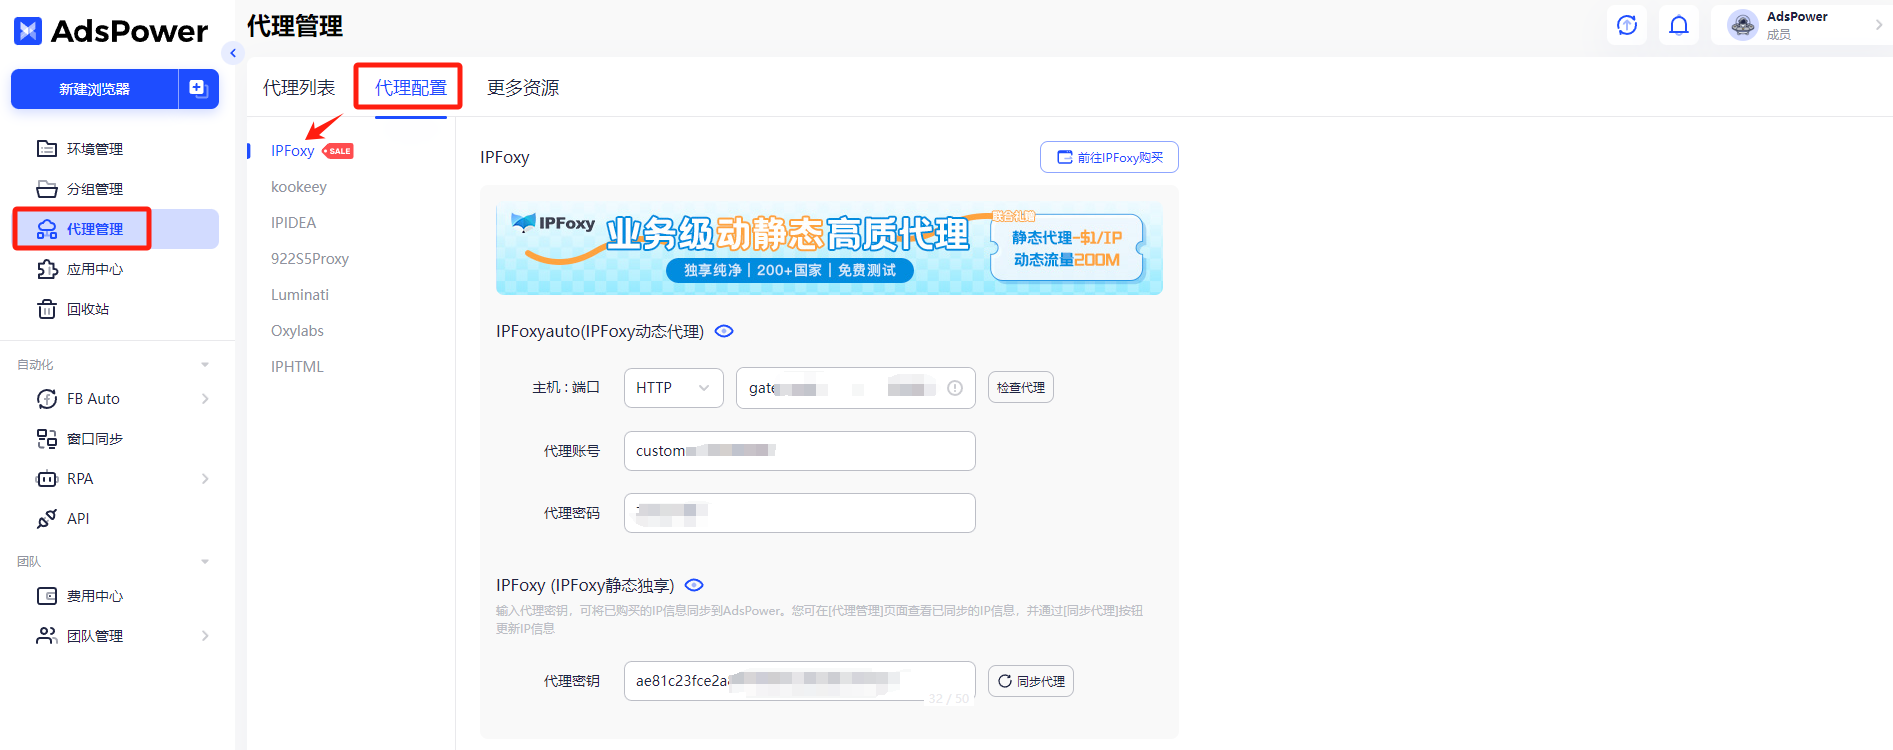Toggle visibility eye for IPFoxyauto dynamic proxy
Screen dimensions: 1893x750
(x=725, y=331)
